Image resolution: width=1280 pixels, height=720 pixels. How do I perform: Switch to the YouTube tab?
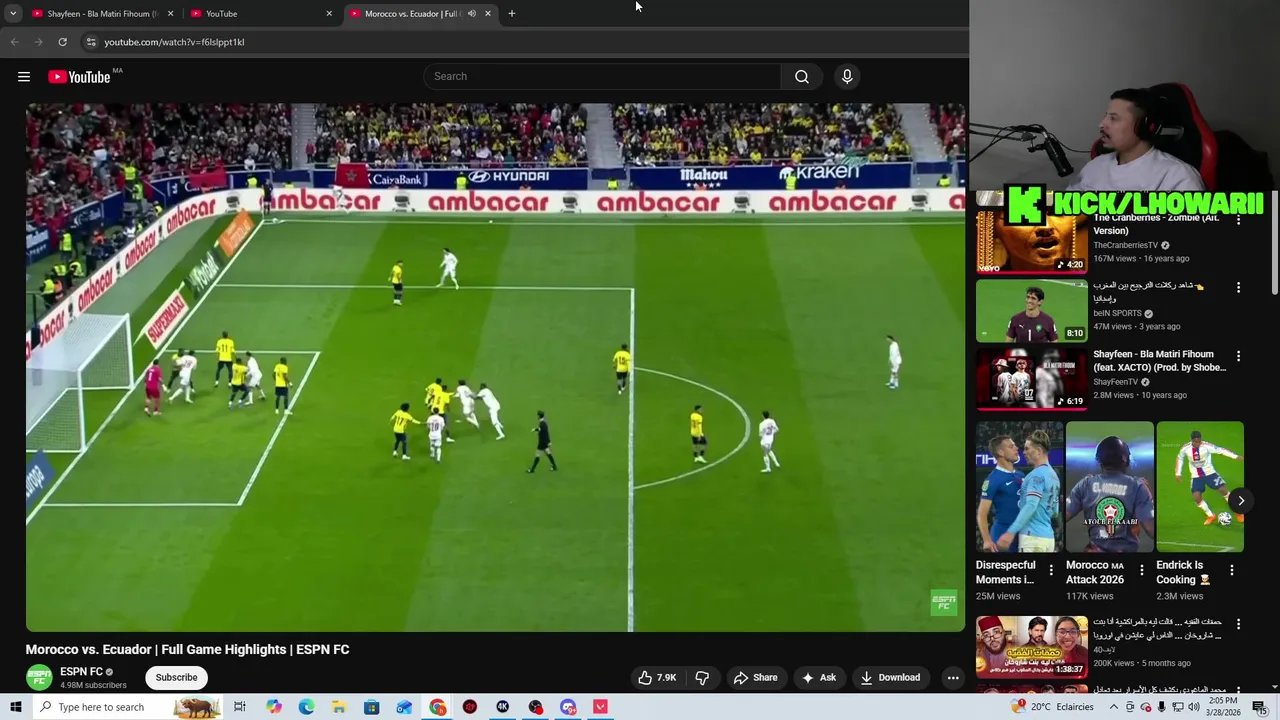tap(262, 14)
